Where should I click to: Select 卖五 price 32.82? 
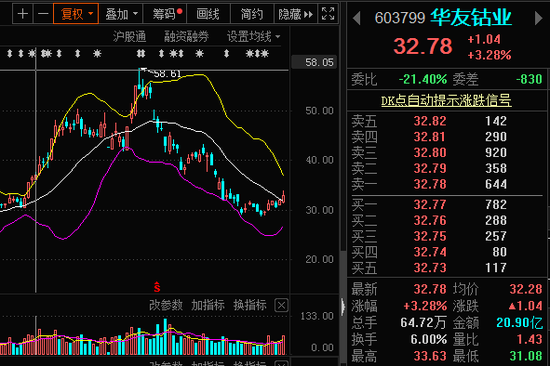pos(430,121)
